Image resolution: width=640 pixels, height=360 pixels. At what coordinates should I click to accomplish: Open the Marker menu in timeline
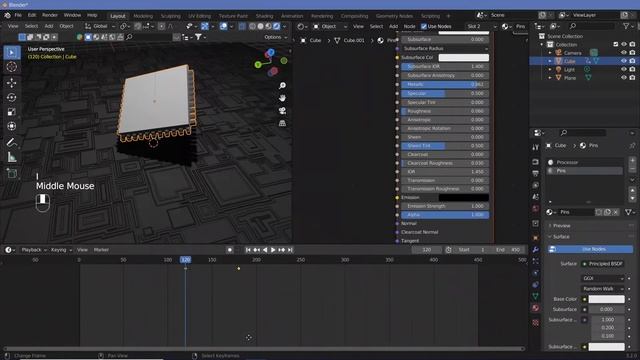coord(101,250)
